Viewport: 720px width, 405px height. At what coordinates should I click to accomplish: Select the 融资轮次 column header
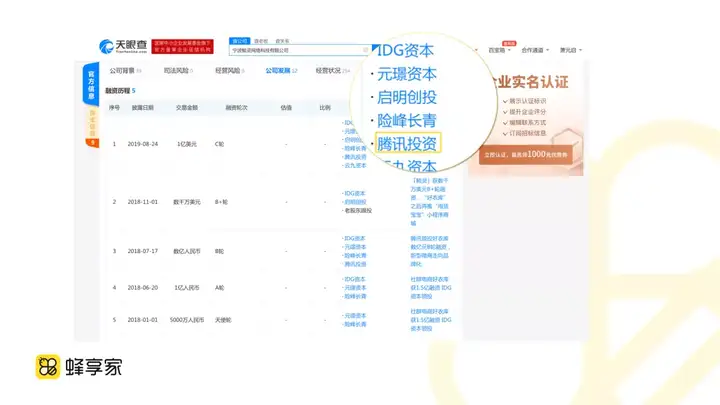(x=236, y=108)
